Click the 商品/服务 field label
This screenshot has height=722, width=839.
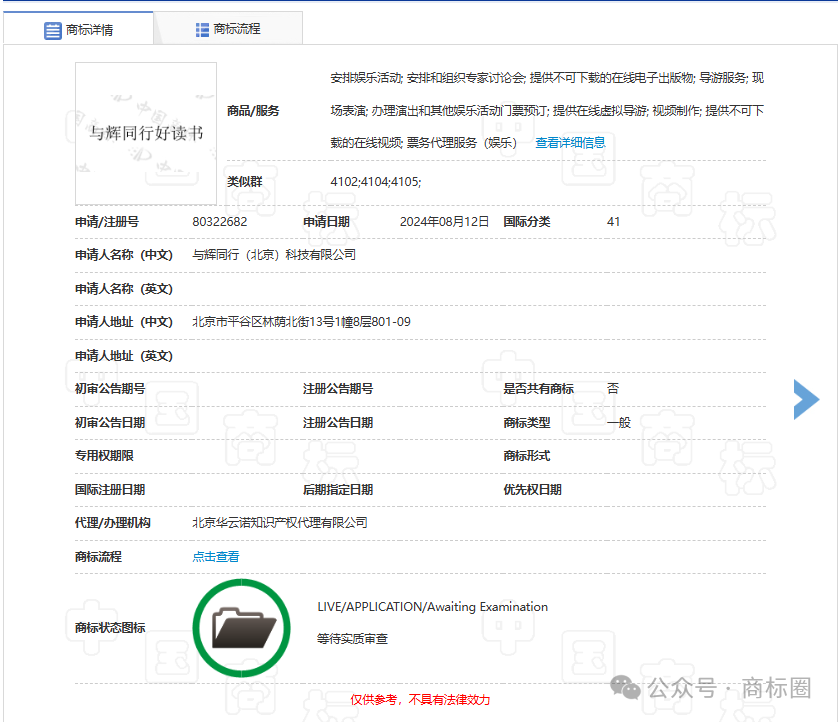(253, 111)
